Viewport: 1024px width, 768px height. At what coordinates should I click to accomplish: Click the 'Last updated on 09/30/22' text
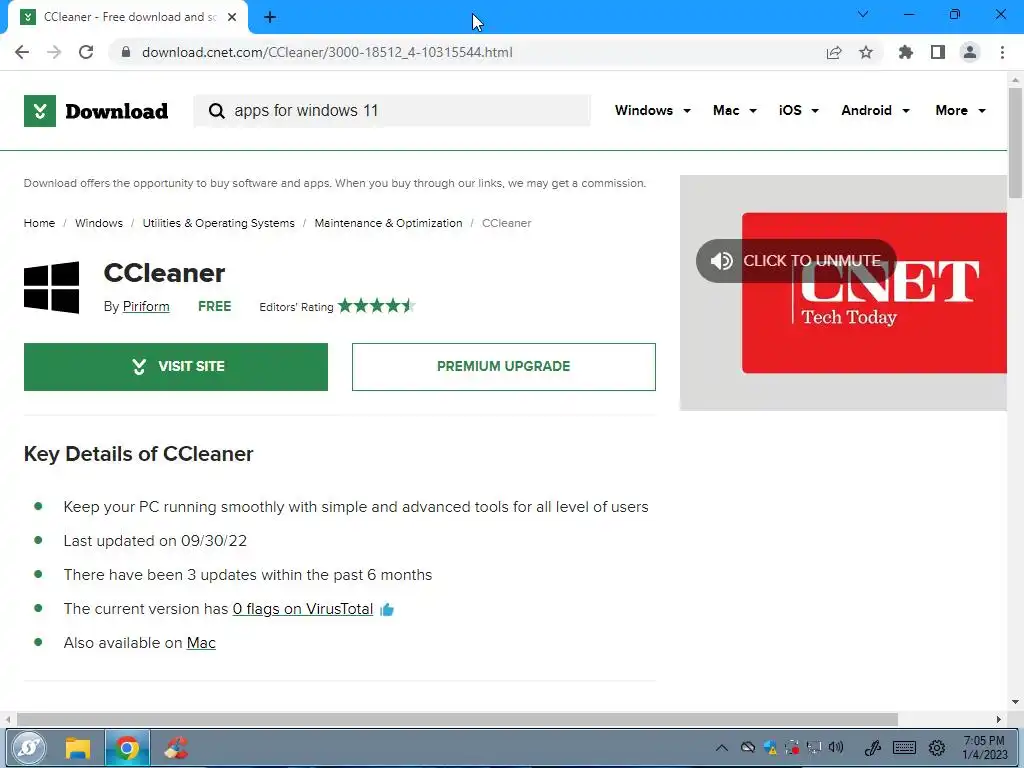click(x=155, y=541)
